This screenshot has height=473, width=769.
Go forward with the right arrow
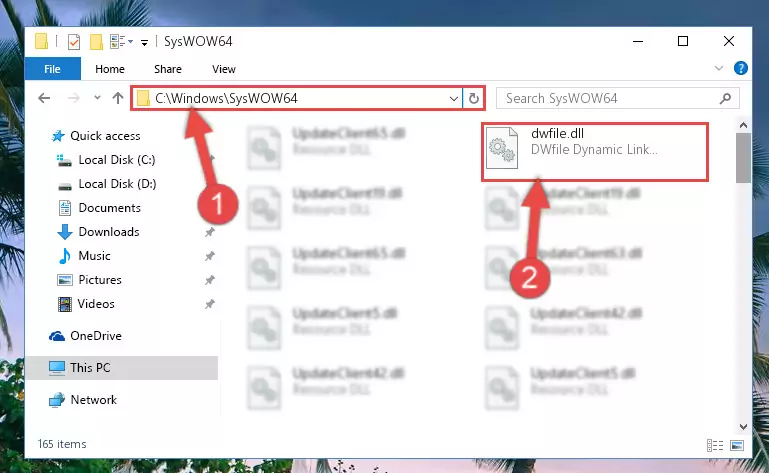(74, 98)
